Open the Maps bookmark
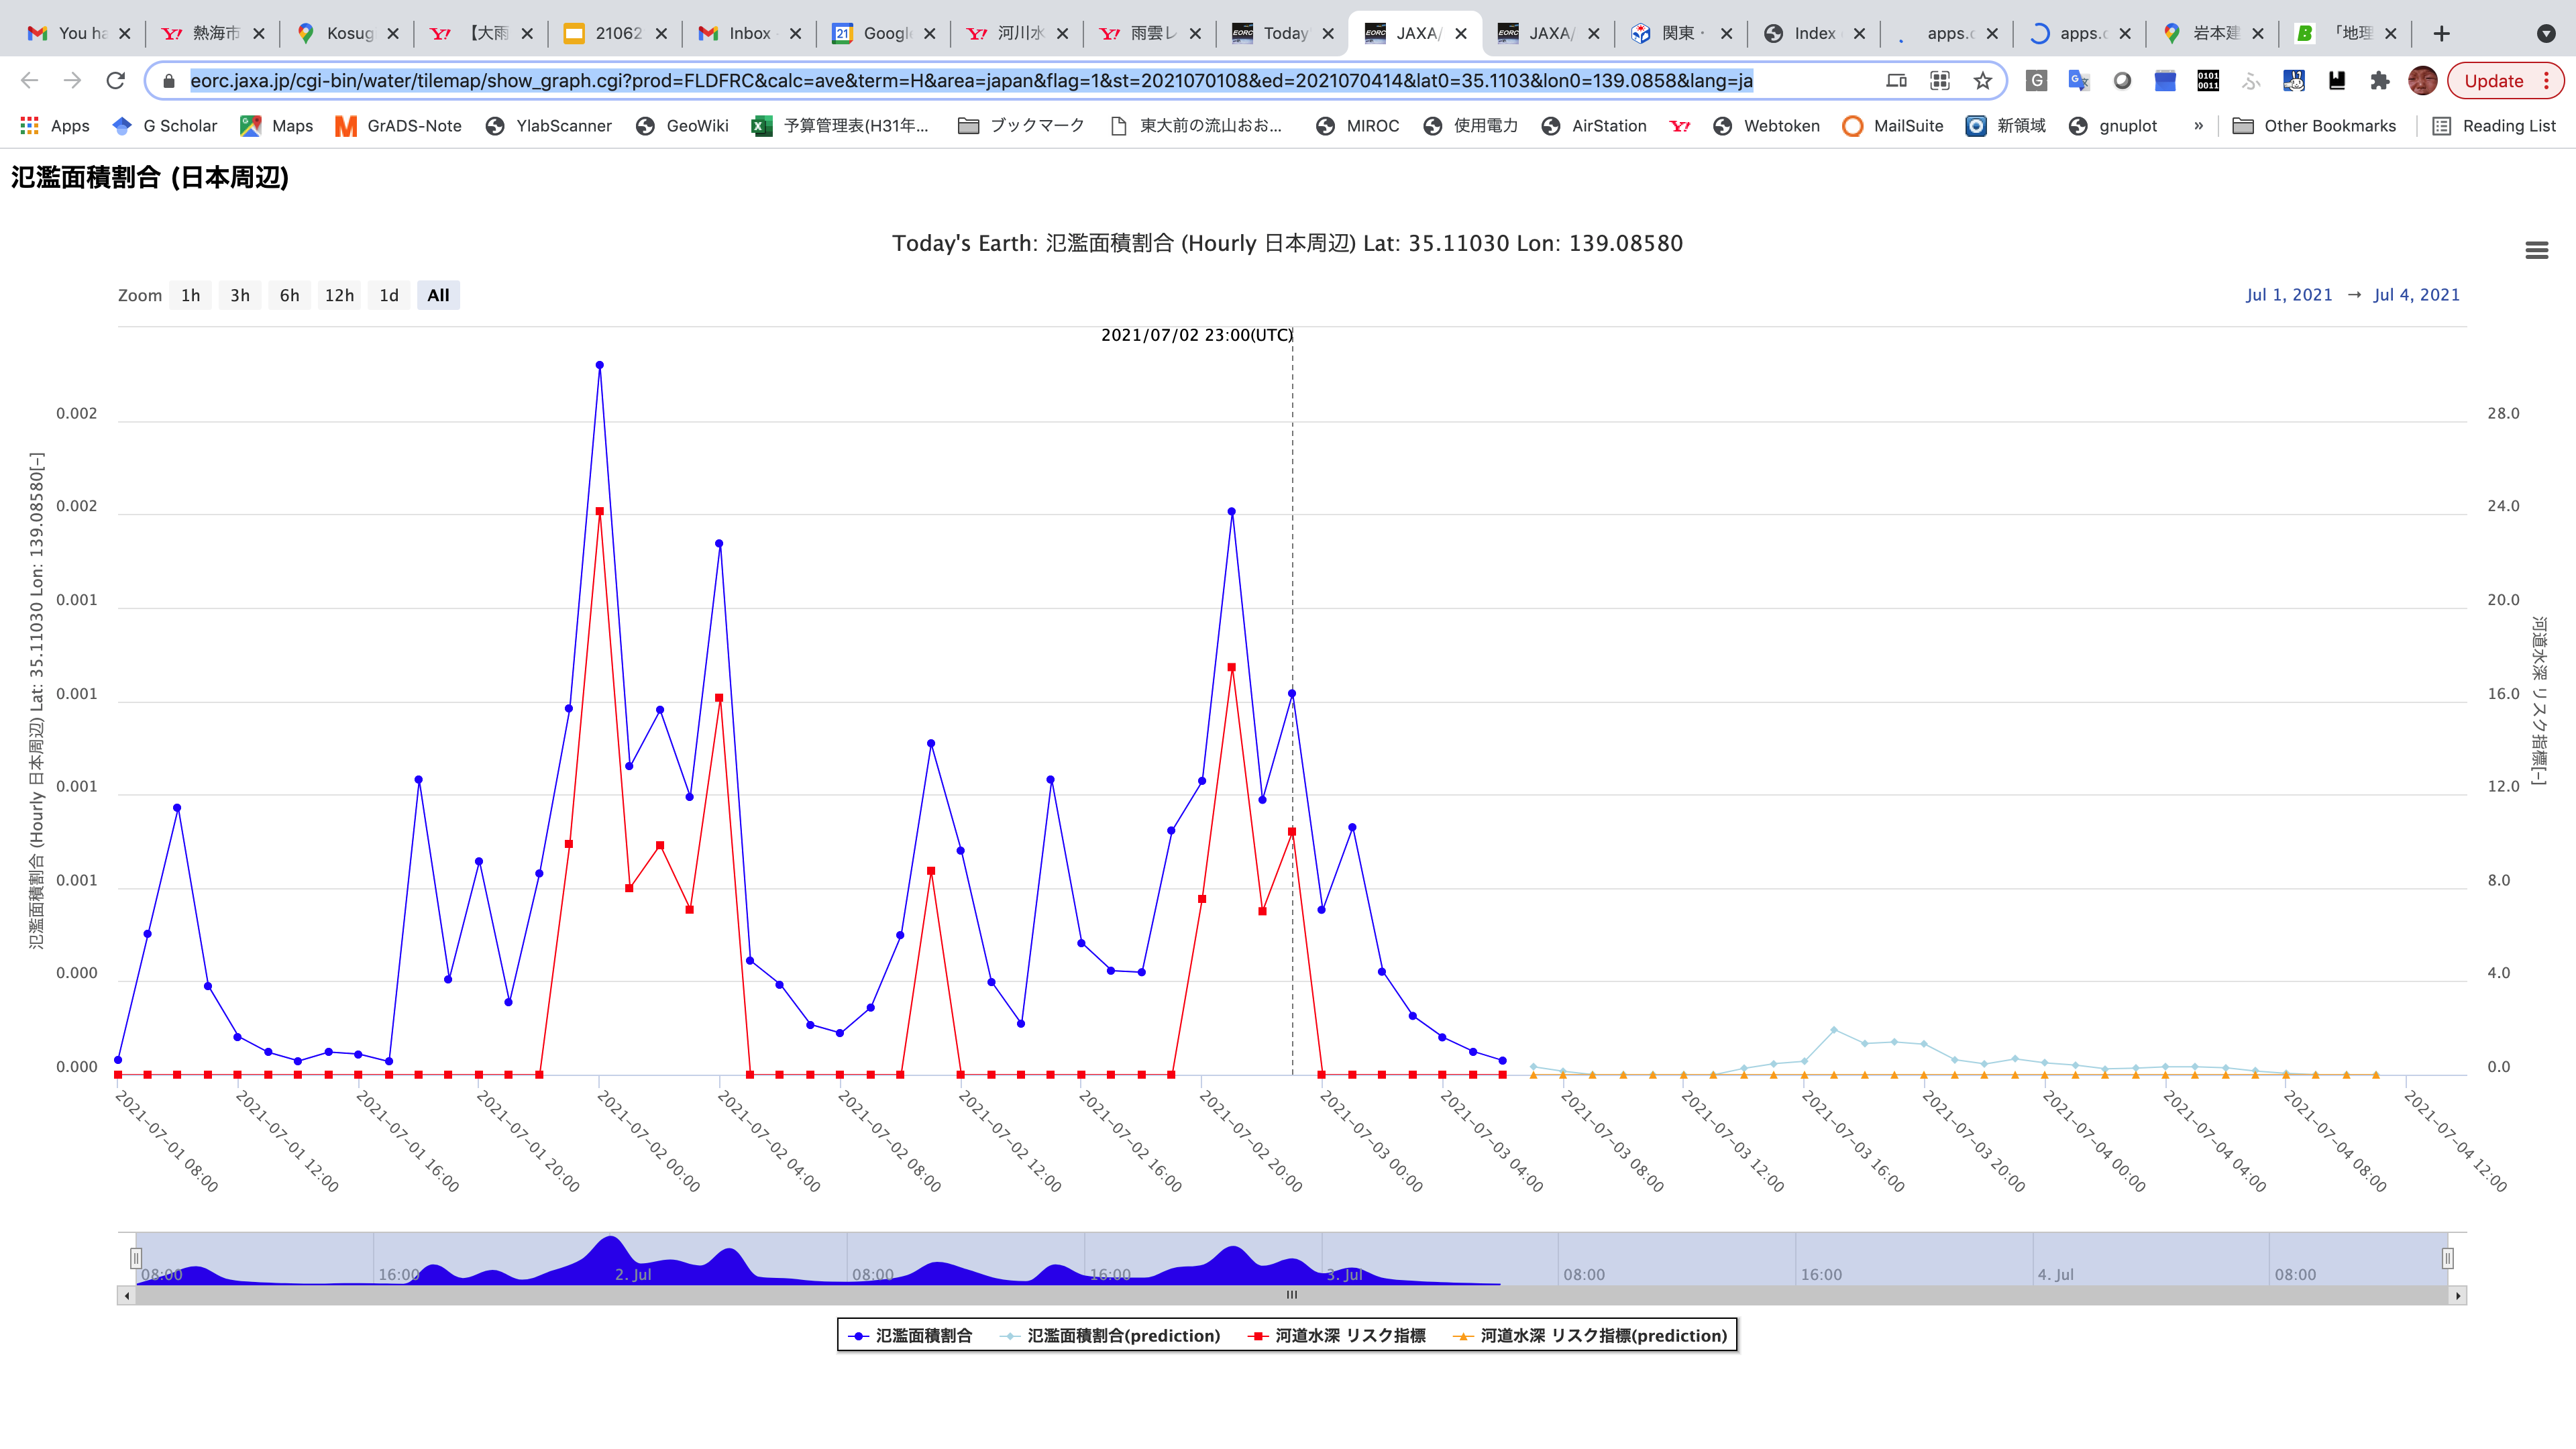This screenshot has width=2576, height=1449. tap(277, 126)
